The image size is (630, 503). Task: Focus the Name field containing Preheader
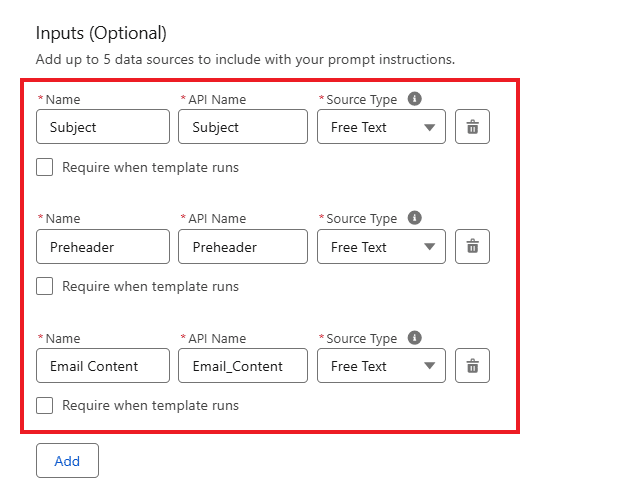(103, 246)
